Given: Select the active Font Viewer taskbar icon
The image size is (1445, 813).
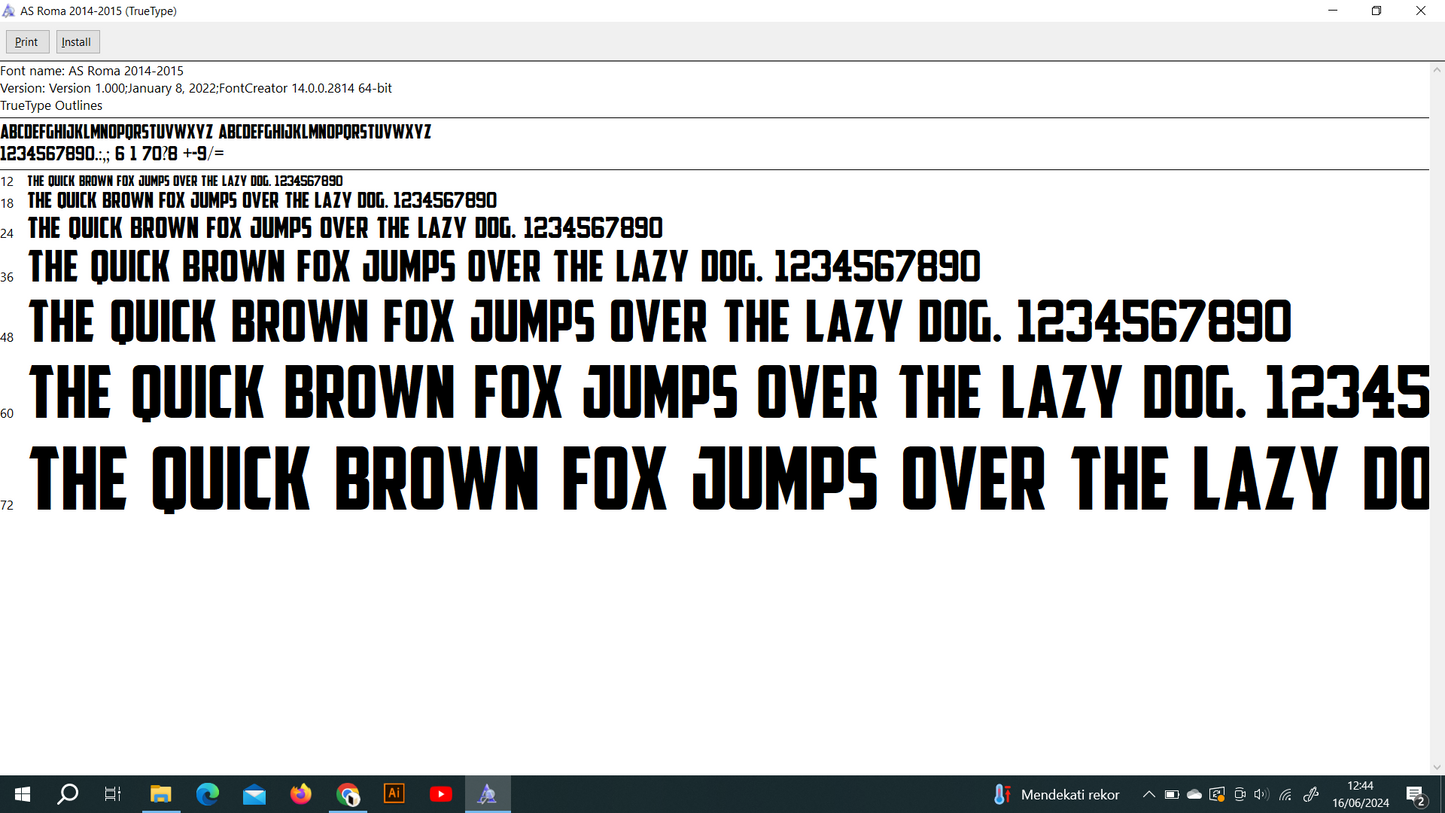Looking at the screenshot, I should point(487,793).
